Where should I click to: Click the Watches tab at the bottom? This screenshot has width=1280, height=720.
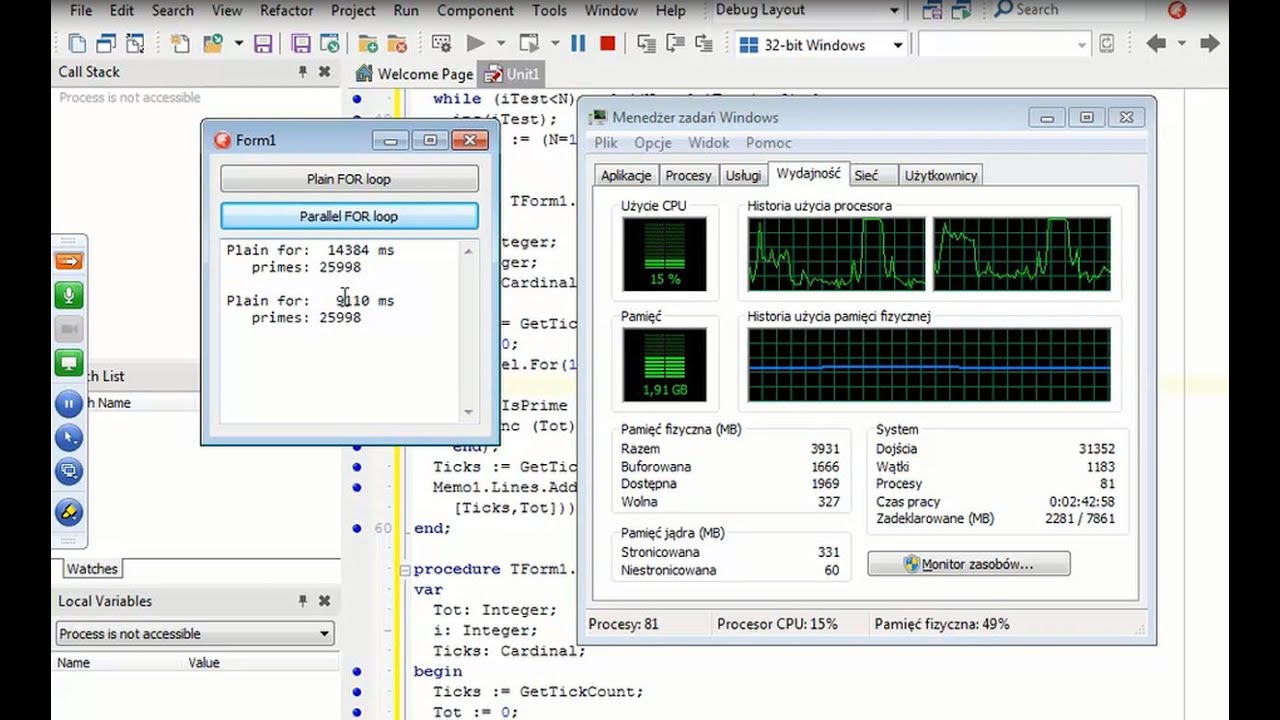coord(92,569)
